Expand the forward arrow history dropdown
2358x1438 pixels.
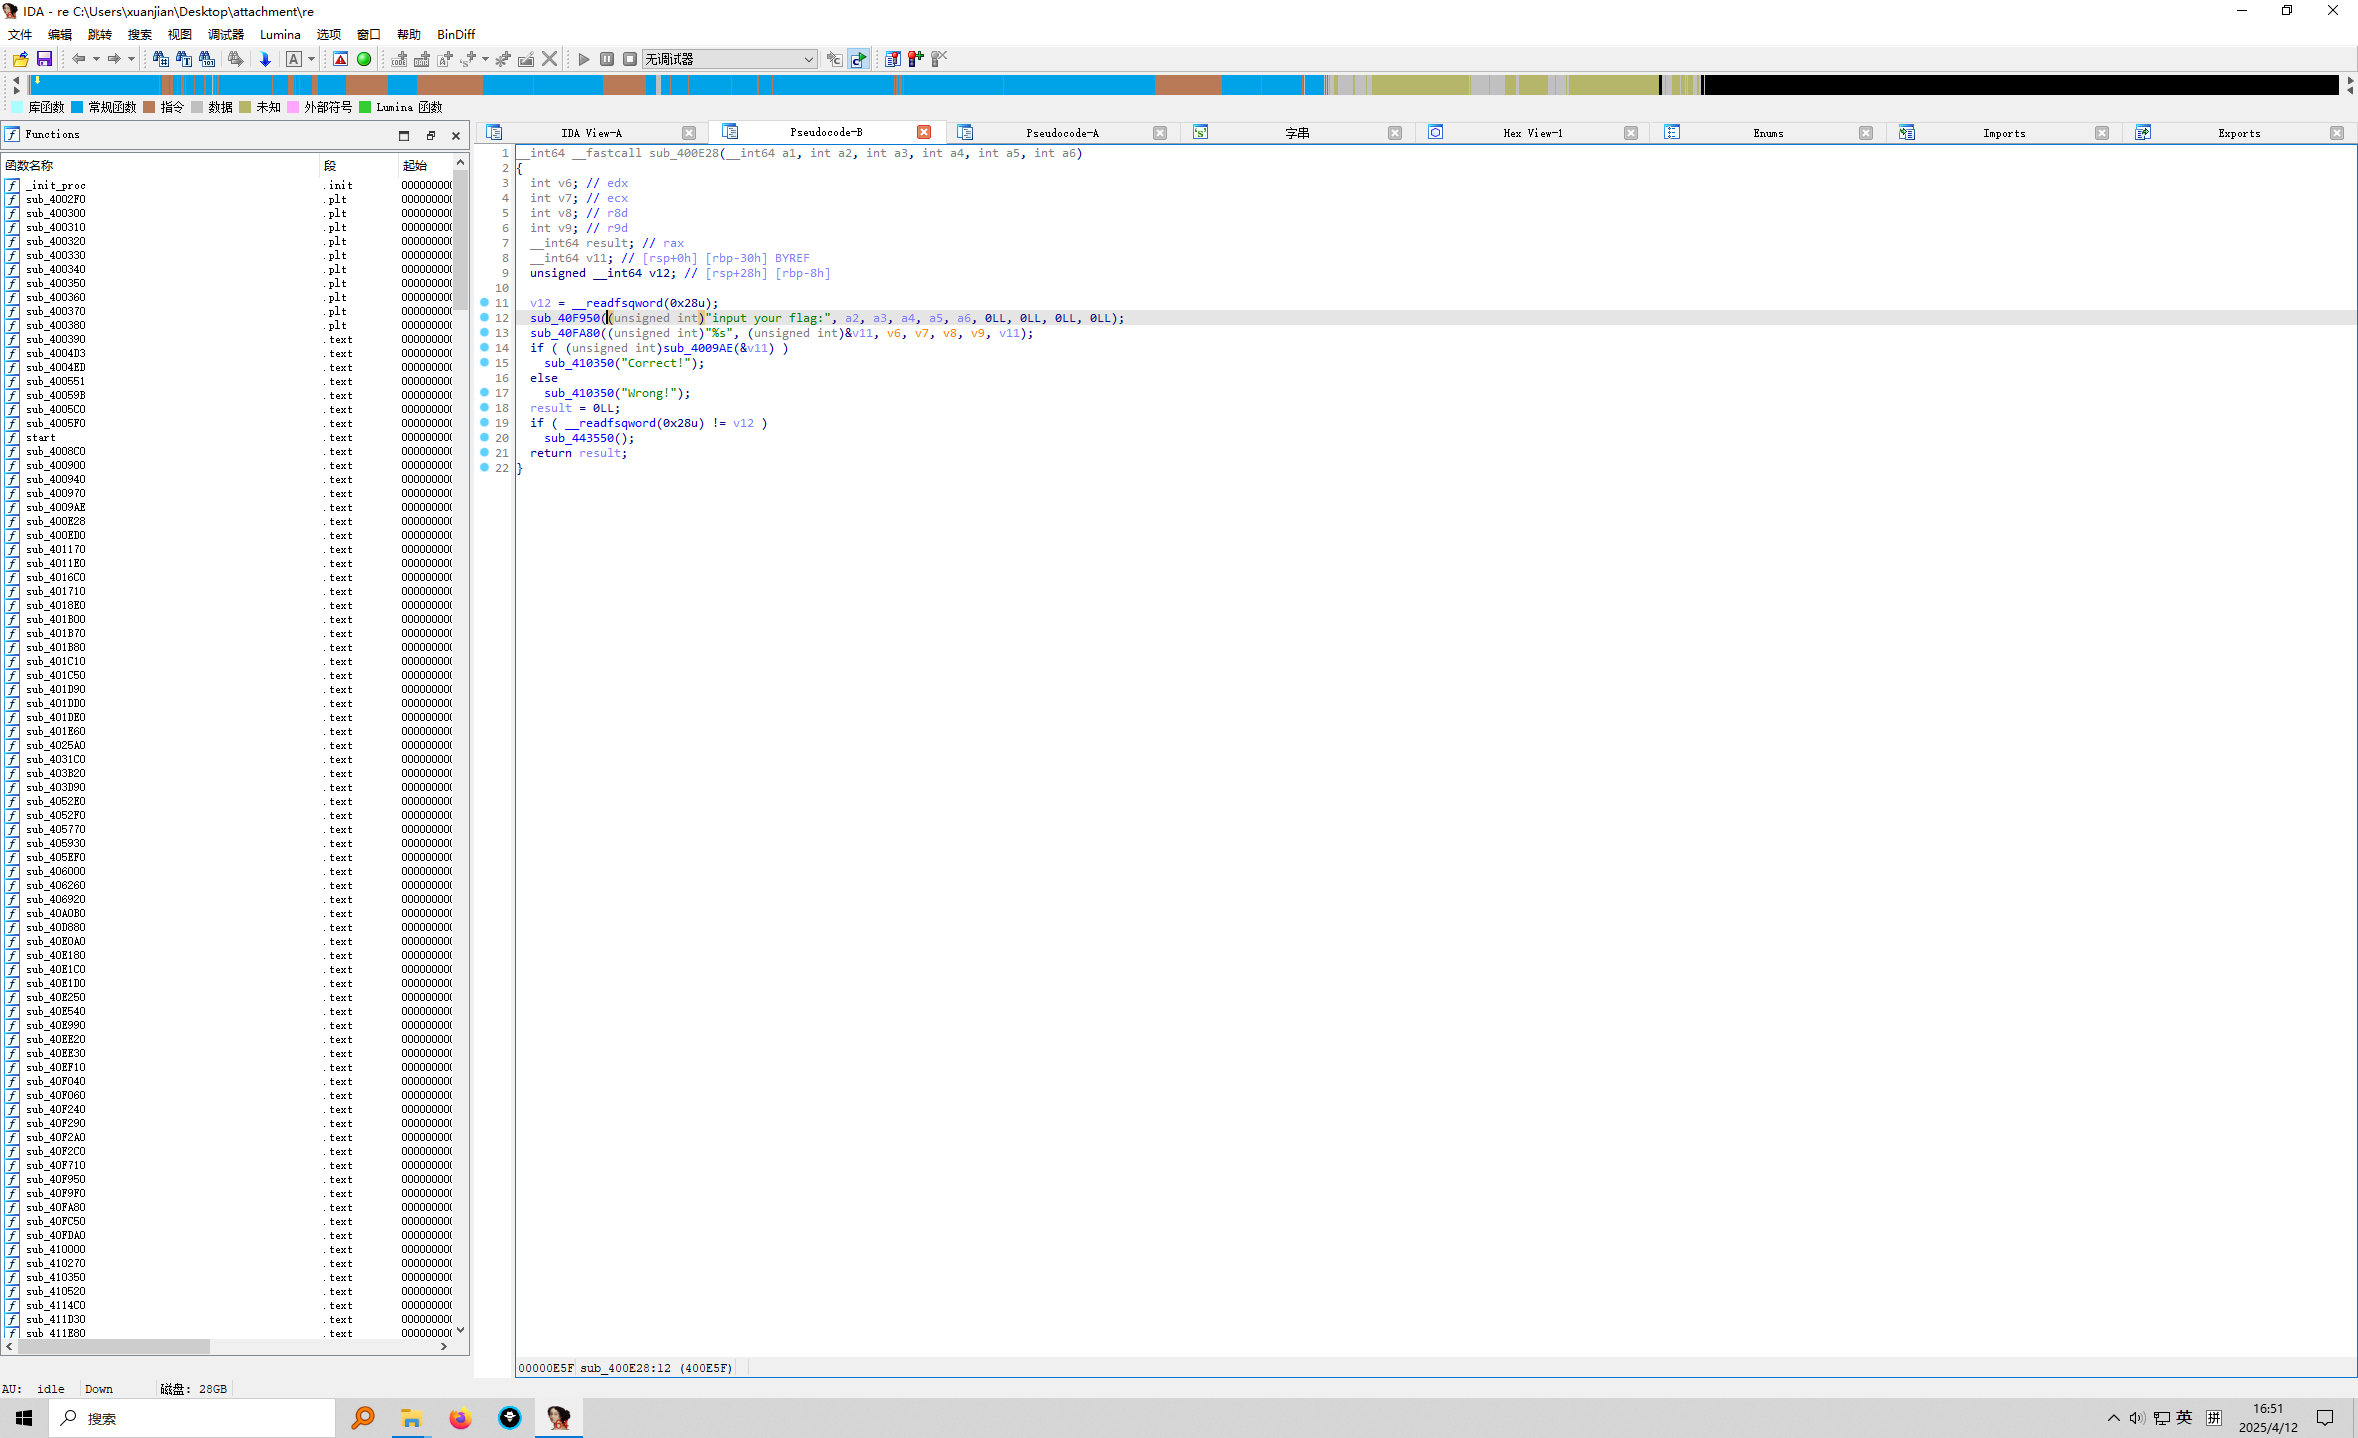[131, 59]
